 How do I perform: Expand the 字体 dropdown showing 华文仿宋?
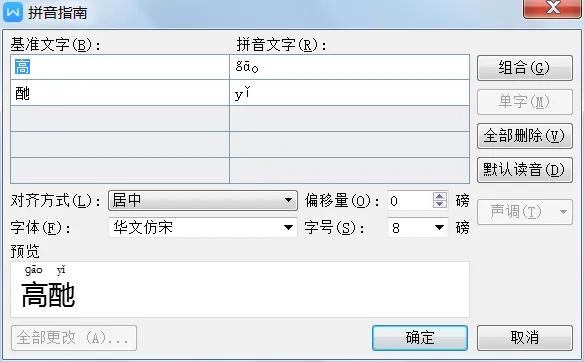point(203,227)
